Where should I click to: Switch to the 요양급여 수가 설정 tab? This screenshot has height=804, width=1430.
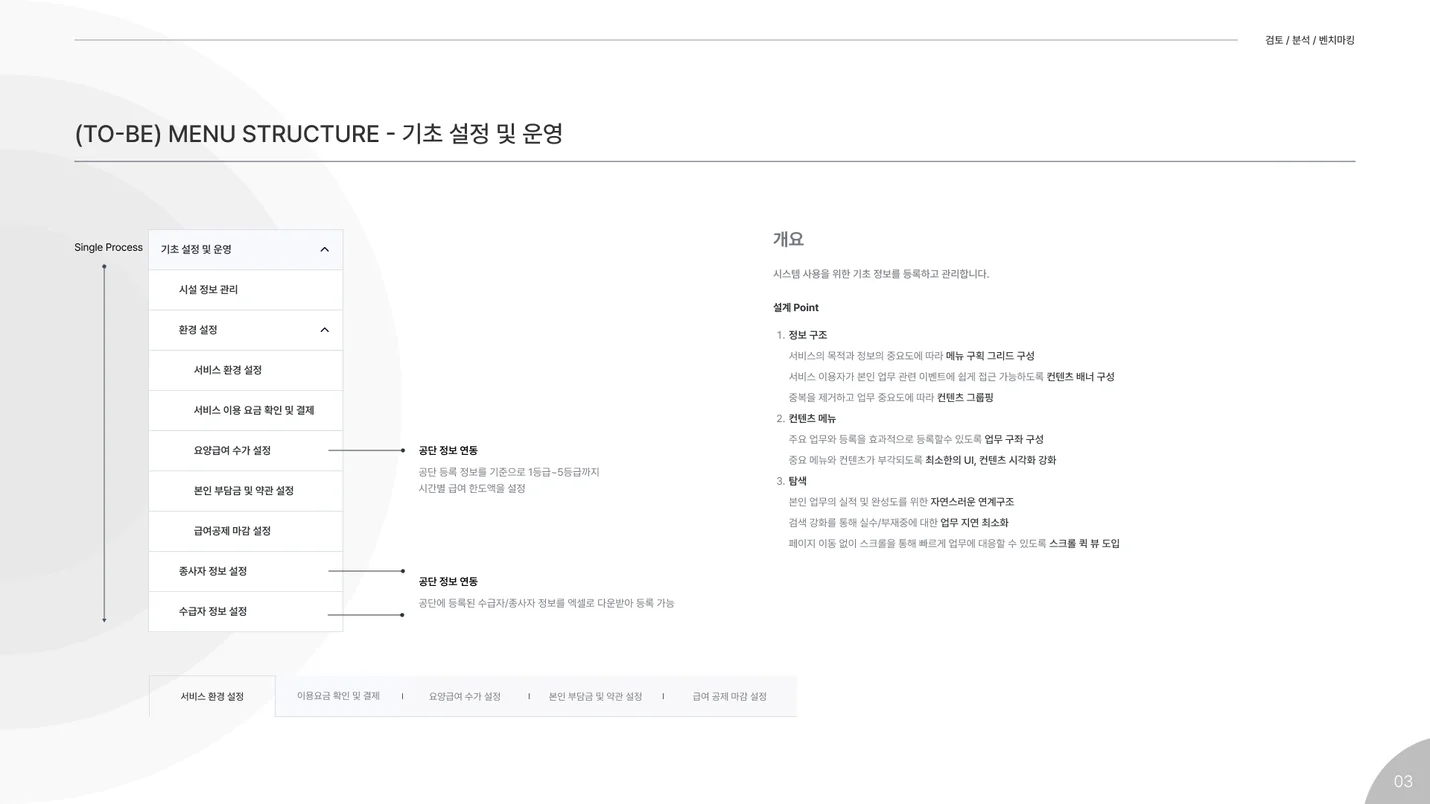click(465, 696)
